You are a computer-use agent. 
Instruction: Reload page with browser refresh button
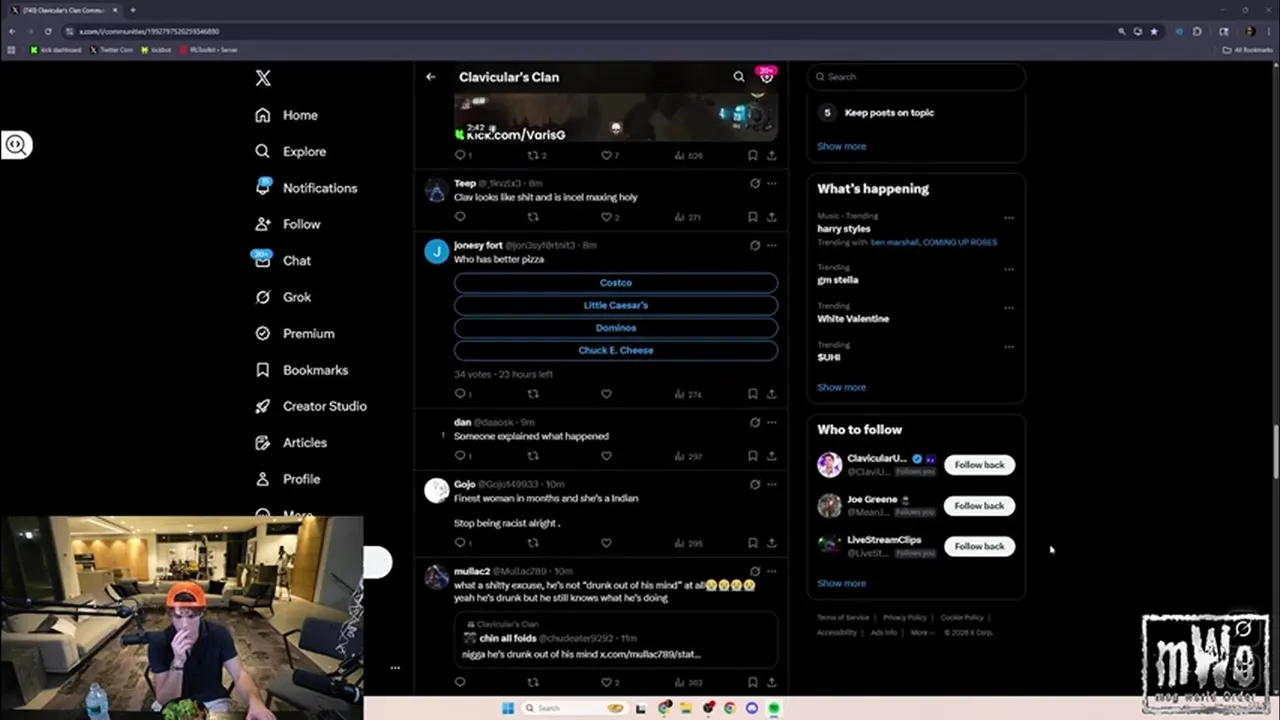point(47,31)
